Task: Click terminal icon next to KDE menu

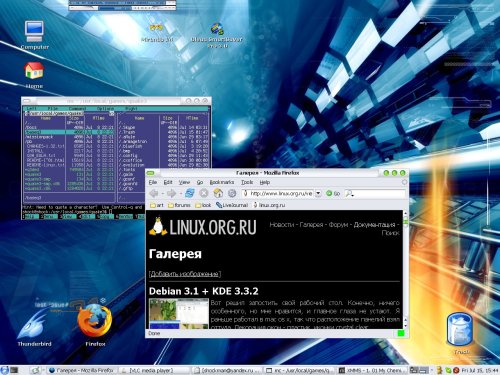Action: tap(14, 370)
